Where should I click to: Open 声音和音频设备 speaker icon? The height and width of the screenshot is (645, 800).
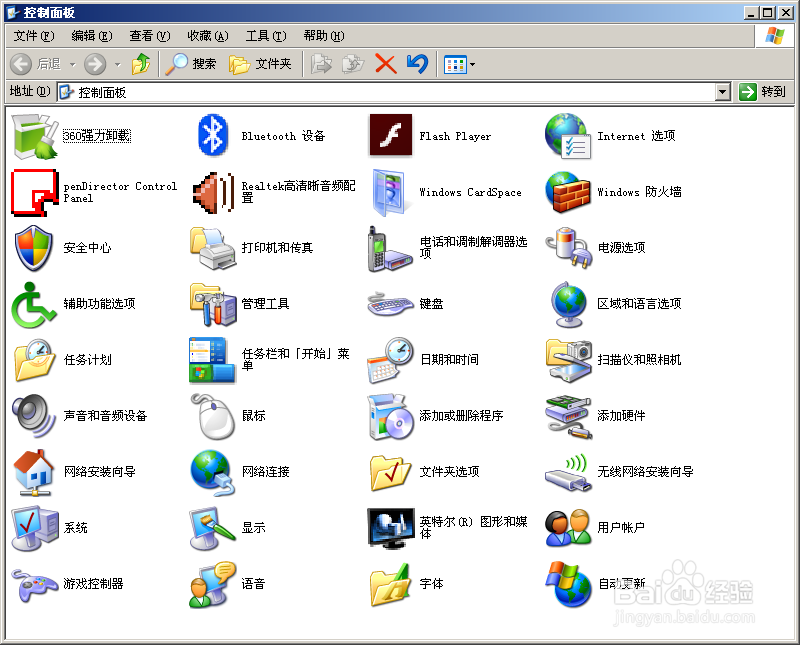[34, 416]
